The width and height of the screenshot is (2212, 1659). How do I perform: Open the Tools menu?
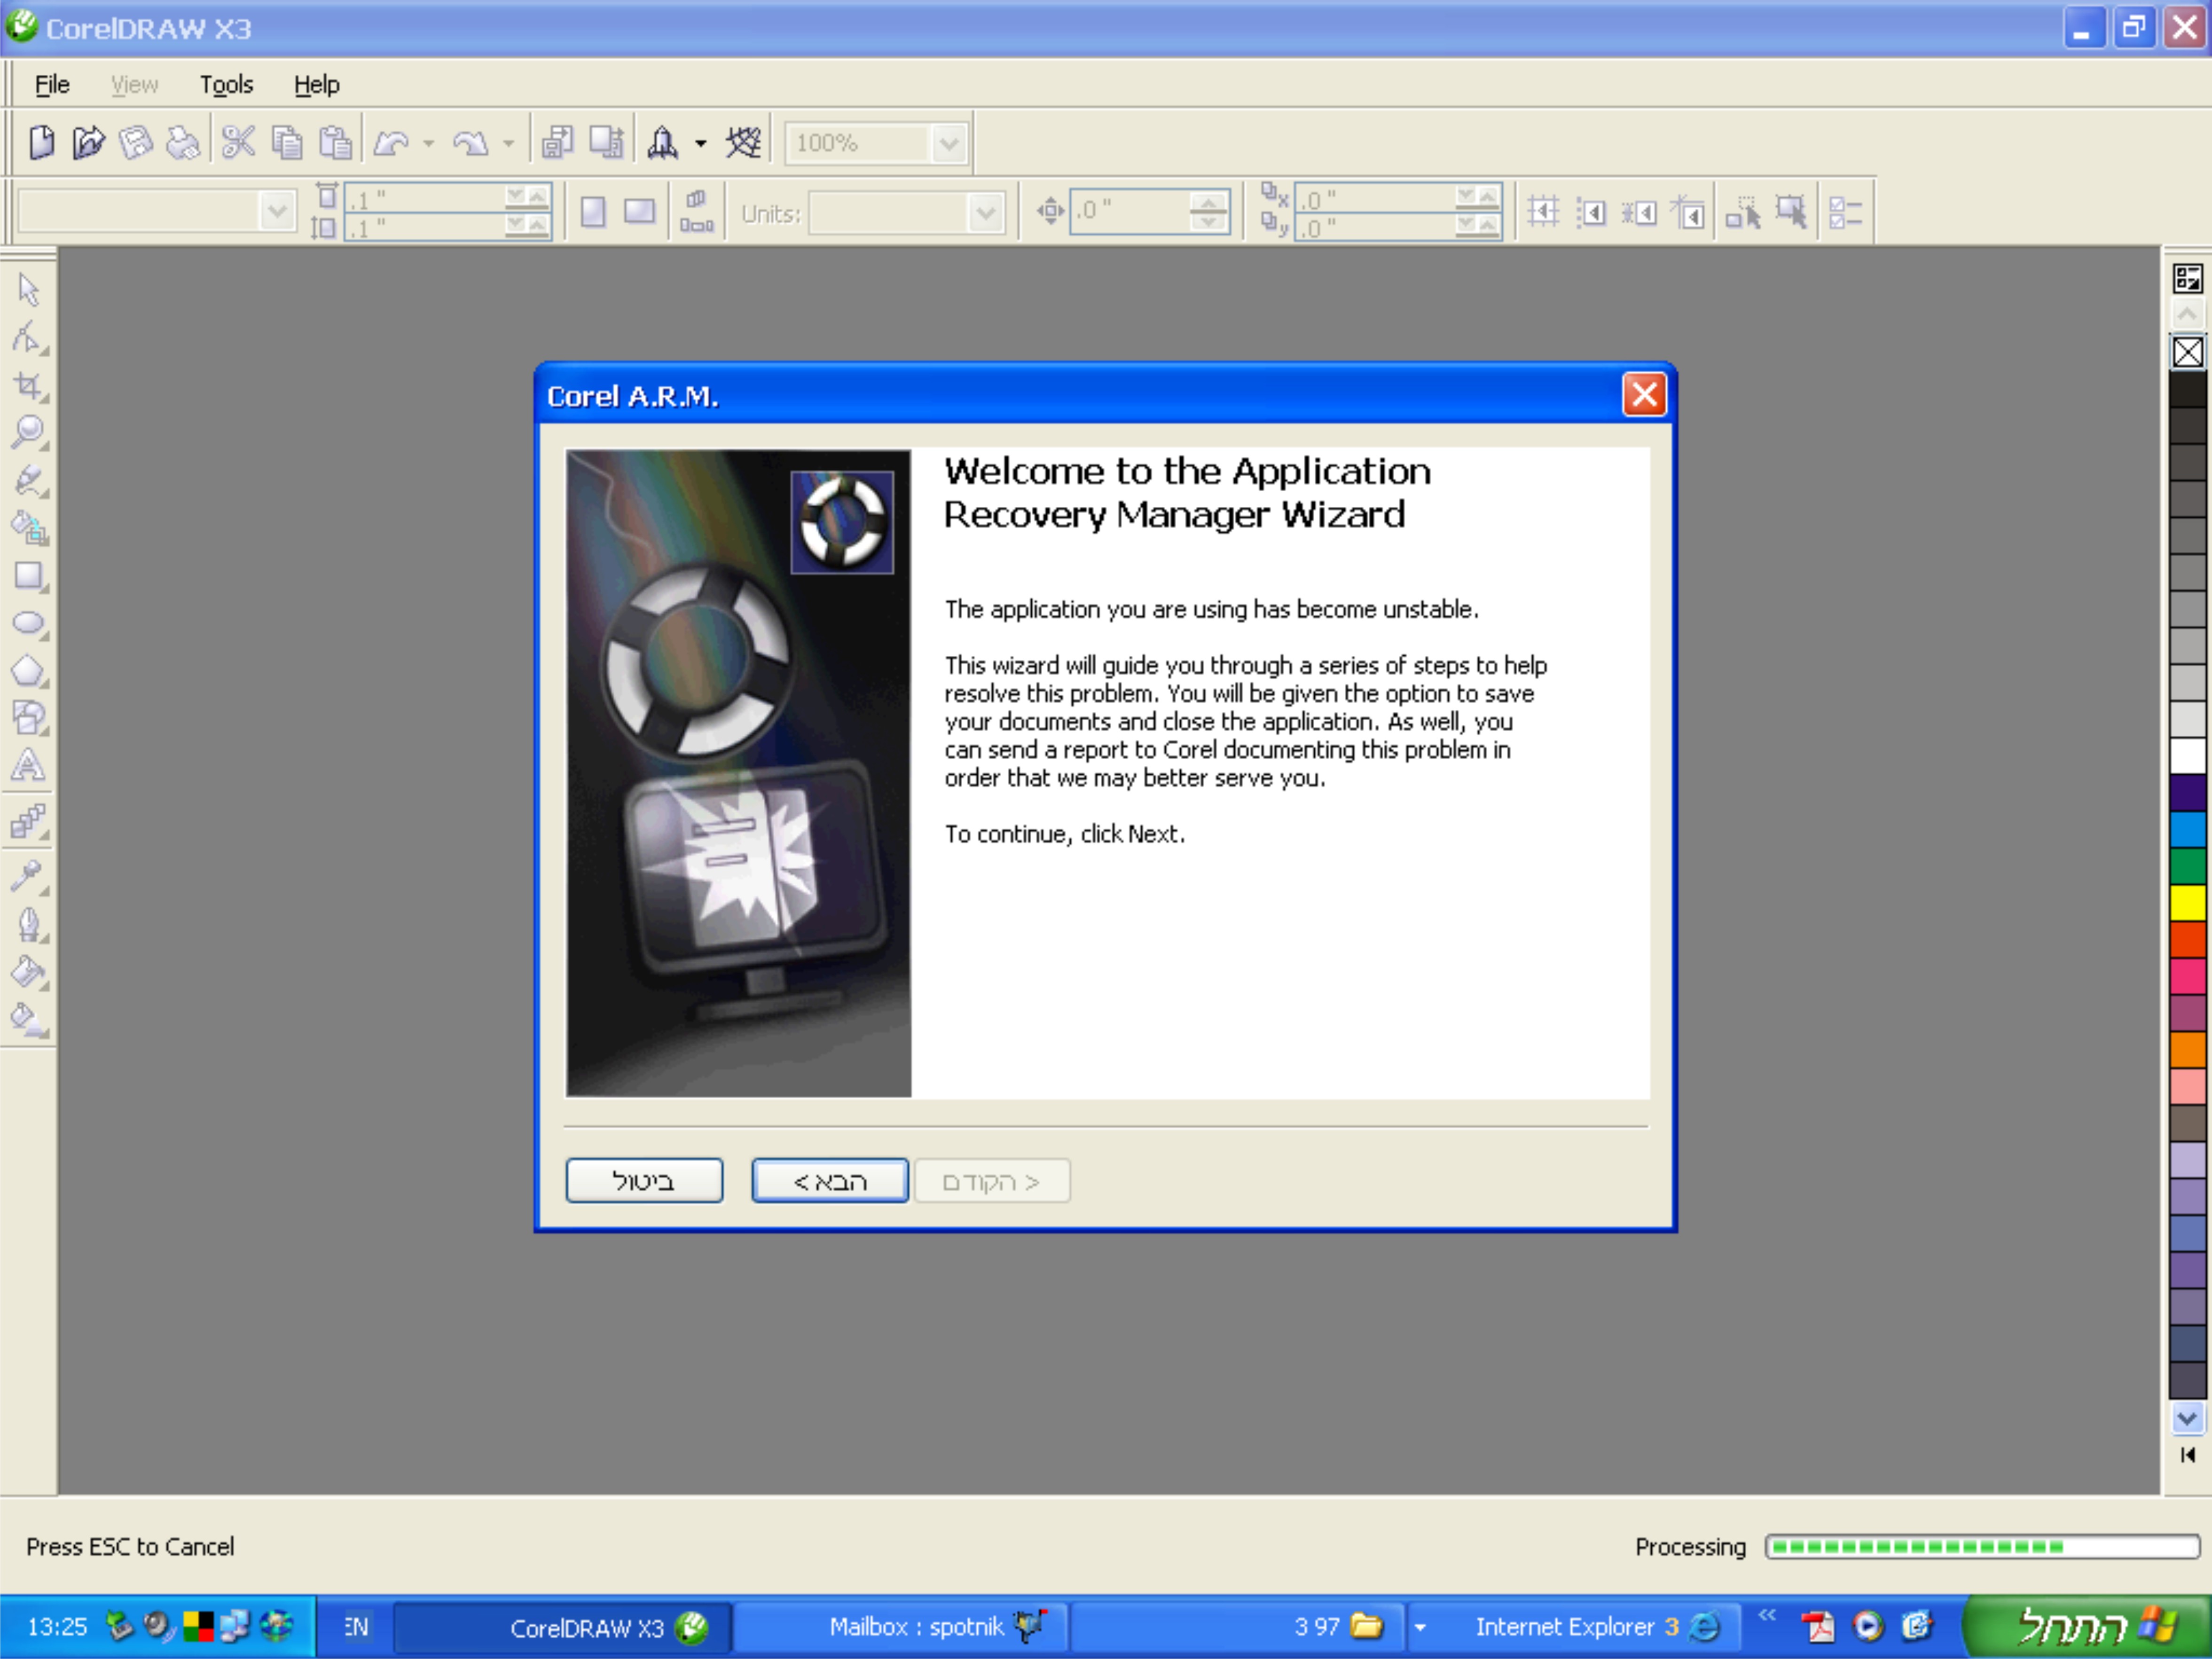226,85
